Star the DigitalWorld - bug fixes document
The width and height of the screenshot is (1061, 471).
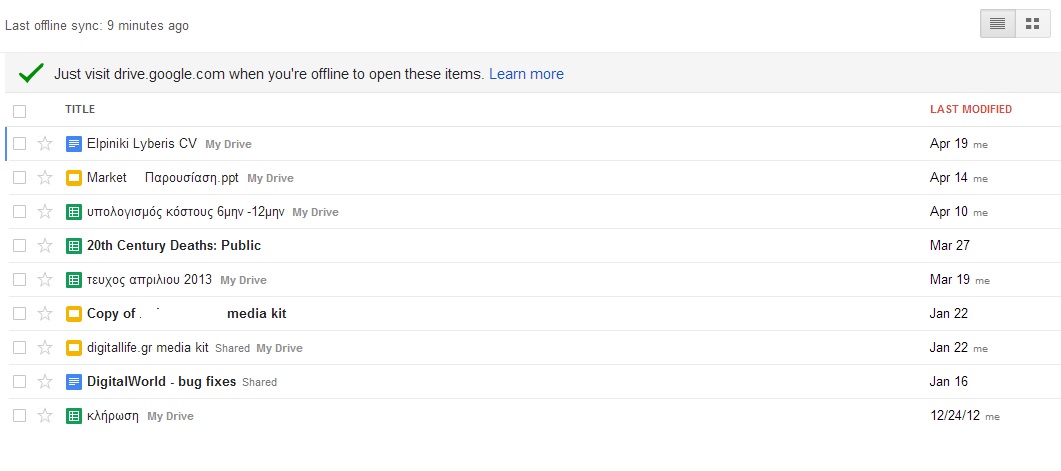tap(45, 382)
